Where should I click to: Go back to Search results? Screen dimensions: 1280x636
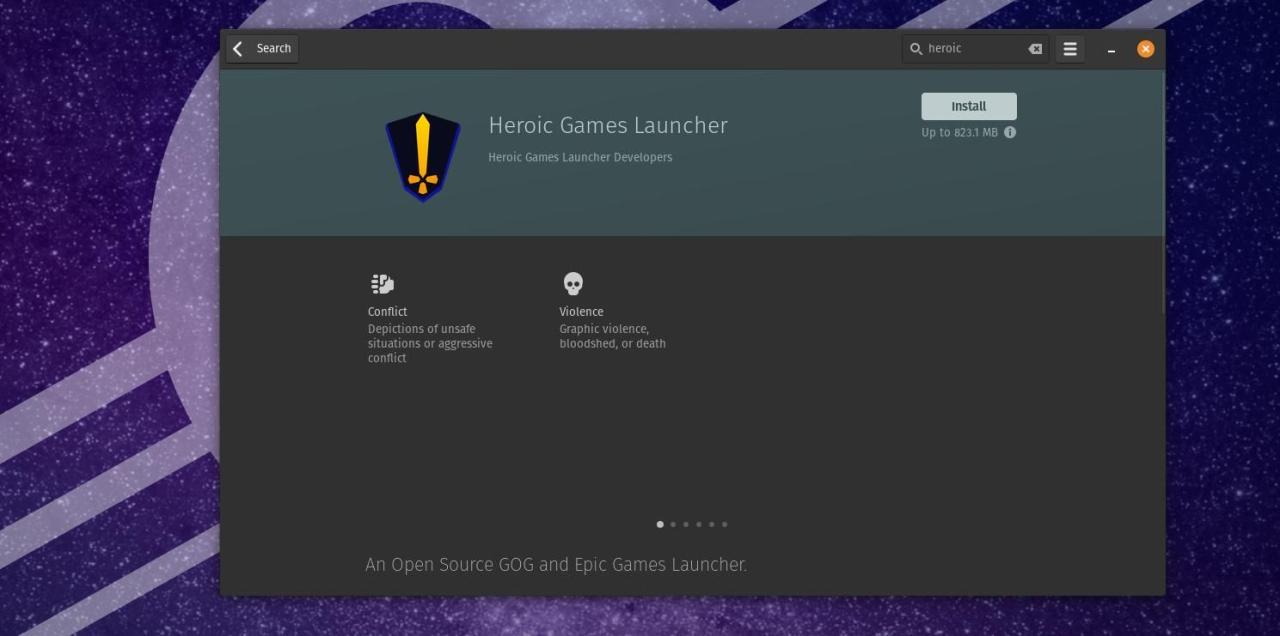click(x=262, y=48)
